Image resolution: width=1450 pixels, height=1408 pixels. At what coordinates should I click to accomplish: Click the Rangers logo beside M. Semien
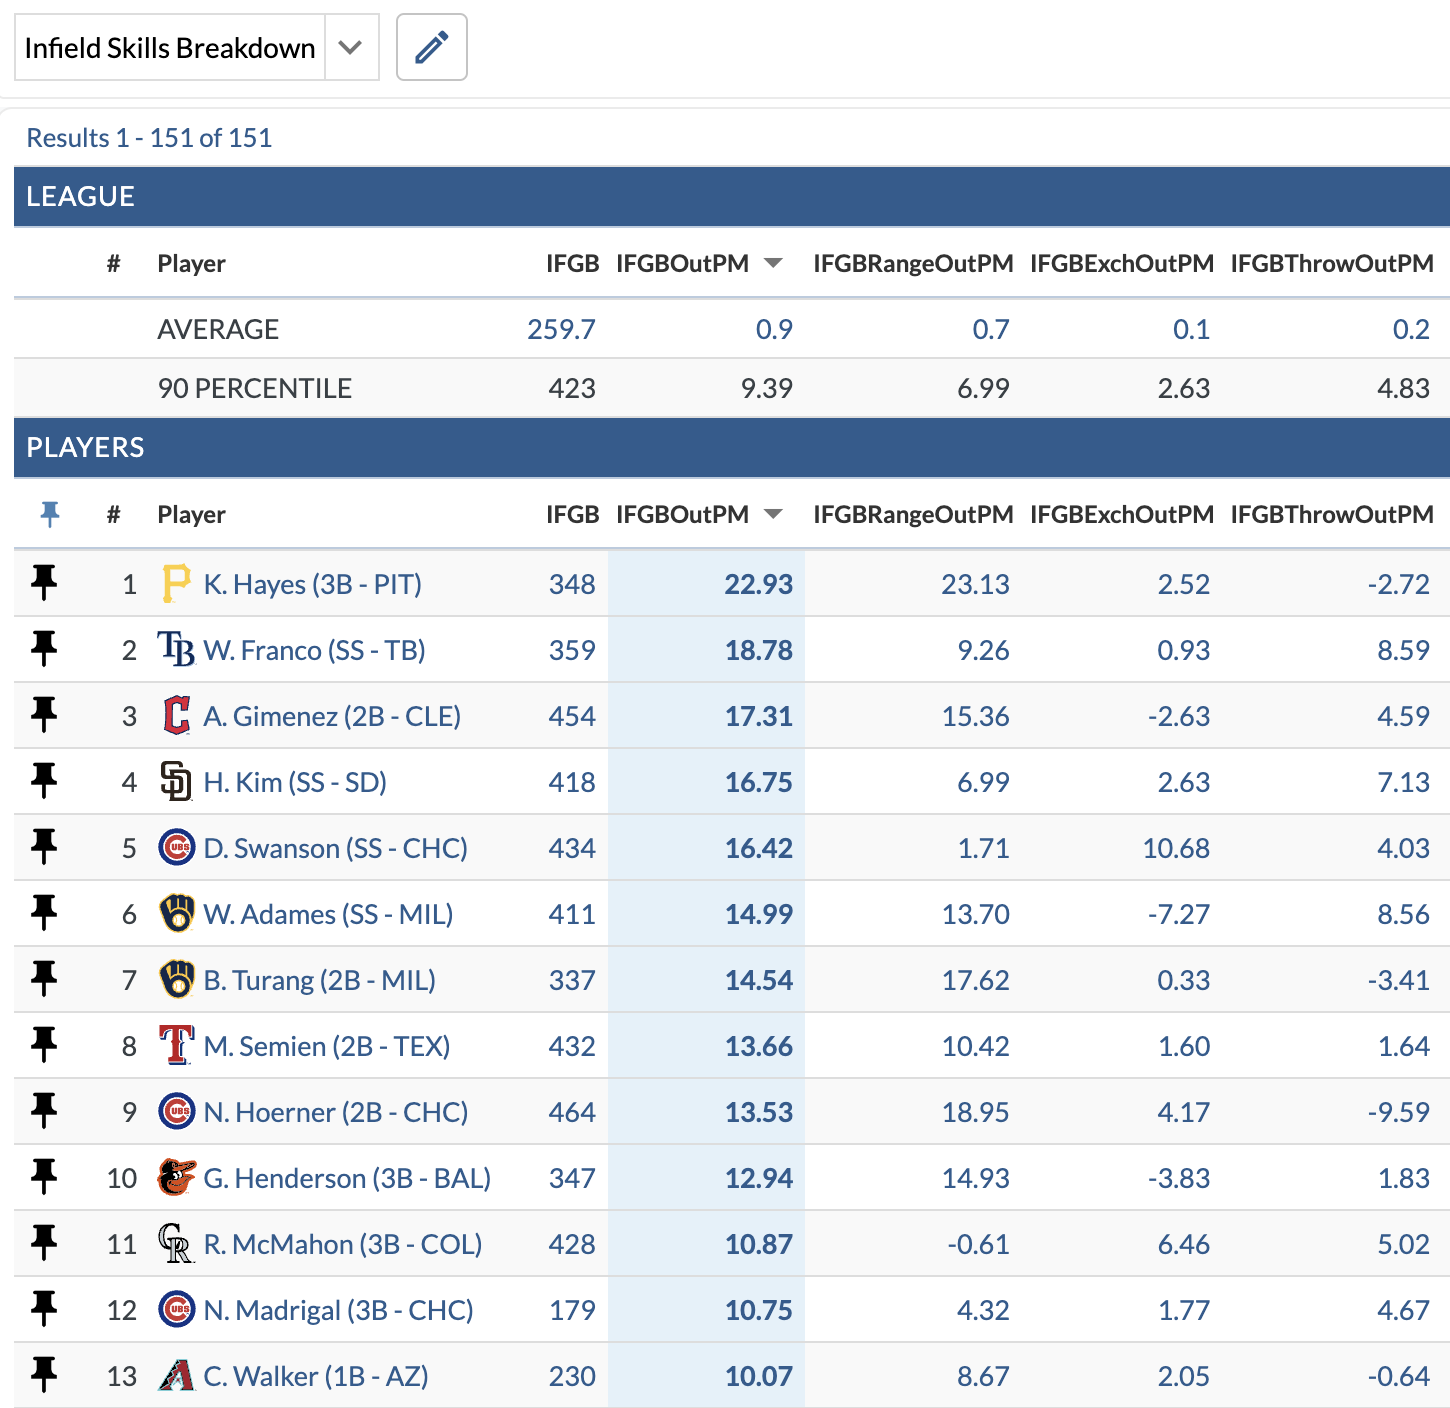tap(176, 1046)
